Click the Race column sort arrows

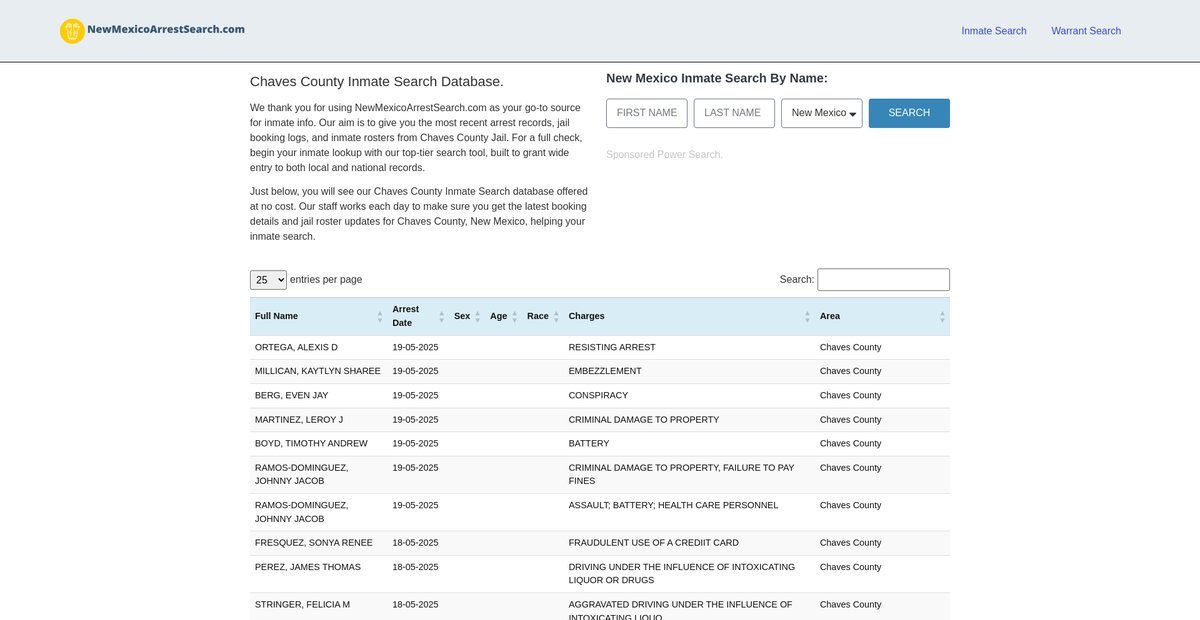coord(556,316)
